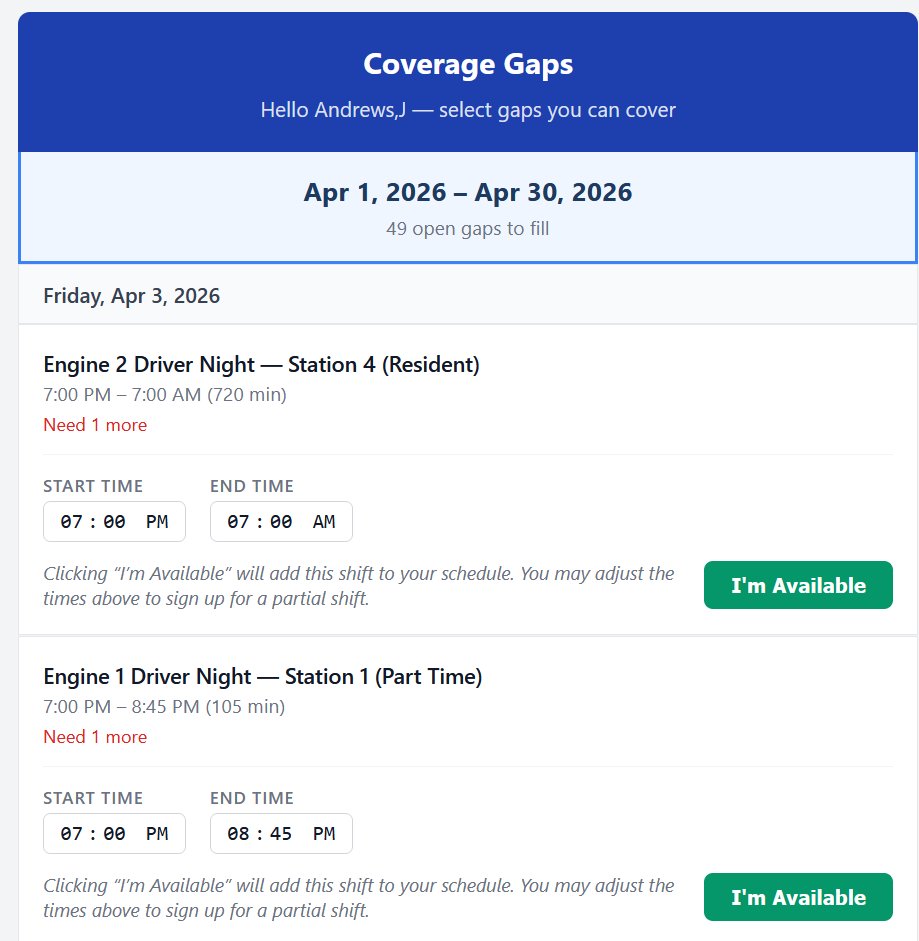919x941 pixels.
Task: Click the Coverage Gaps page heading
Action: click(468, 65)
